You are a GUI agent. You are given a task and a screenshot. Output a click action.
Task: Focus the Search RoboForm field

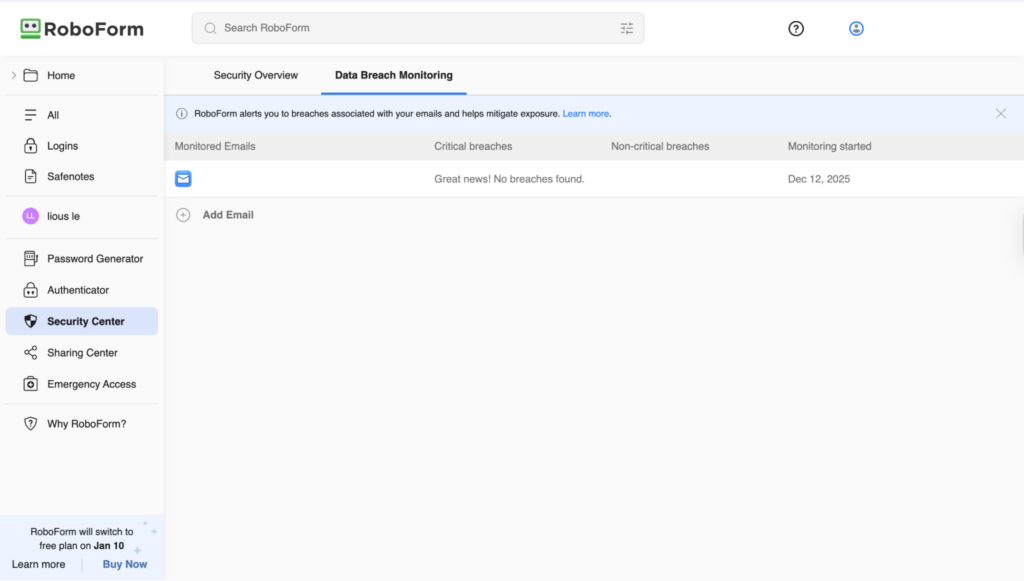(418, 28)
